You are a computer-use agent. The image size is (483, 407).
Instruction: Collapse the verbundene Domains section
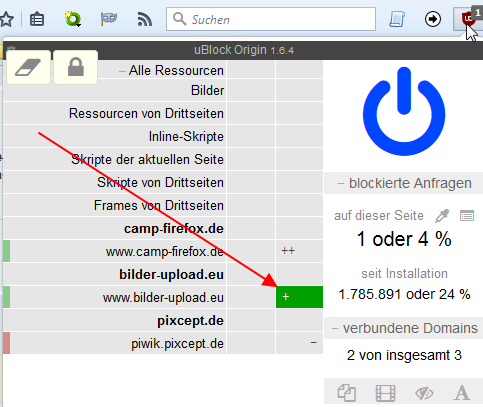click(335, 329)
